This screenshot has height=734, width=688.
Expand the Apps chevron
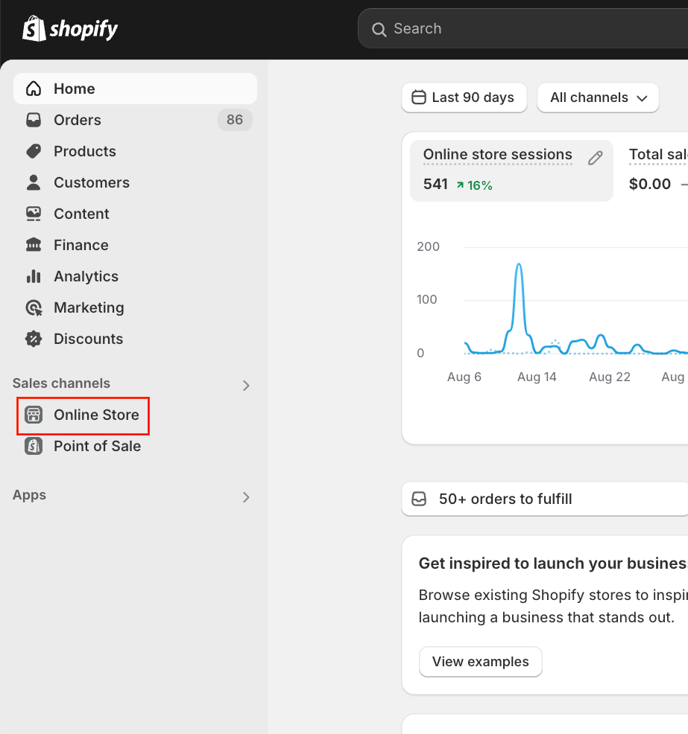pos(246,497)
